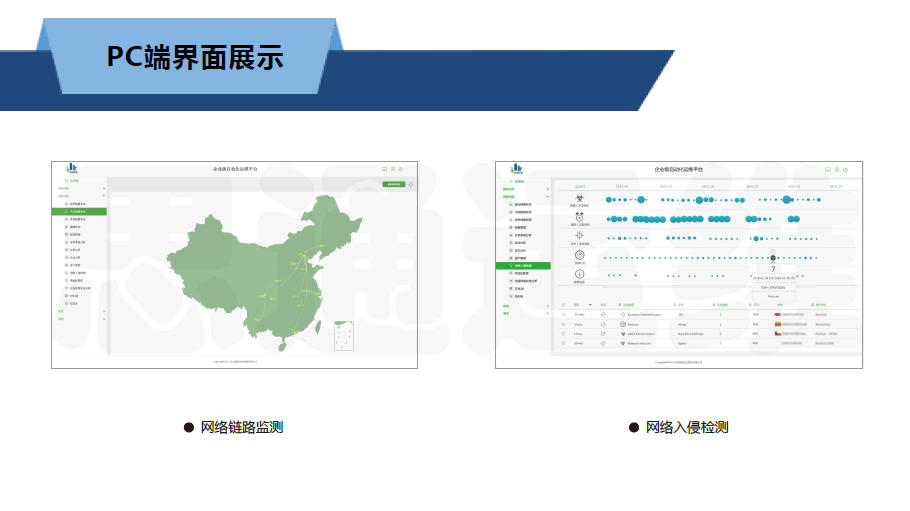
Task: Click the circled info icon in timeline
Action: [x=579, y=274]
